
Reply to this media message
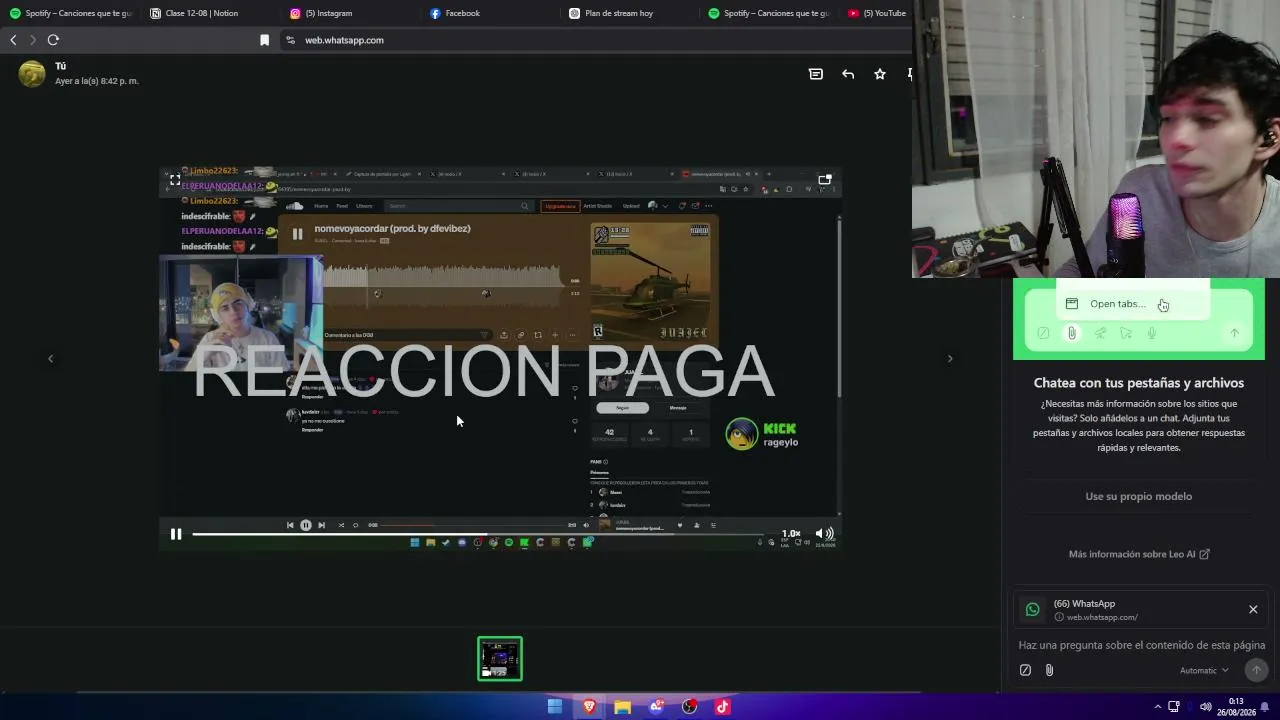848,74
